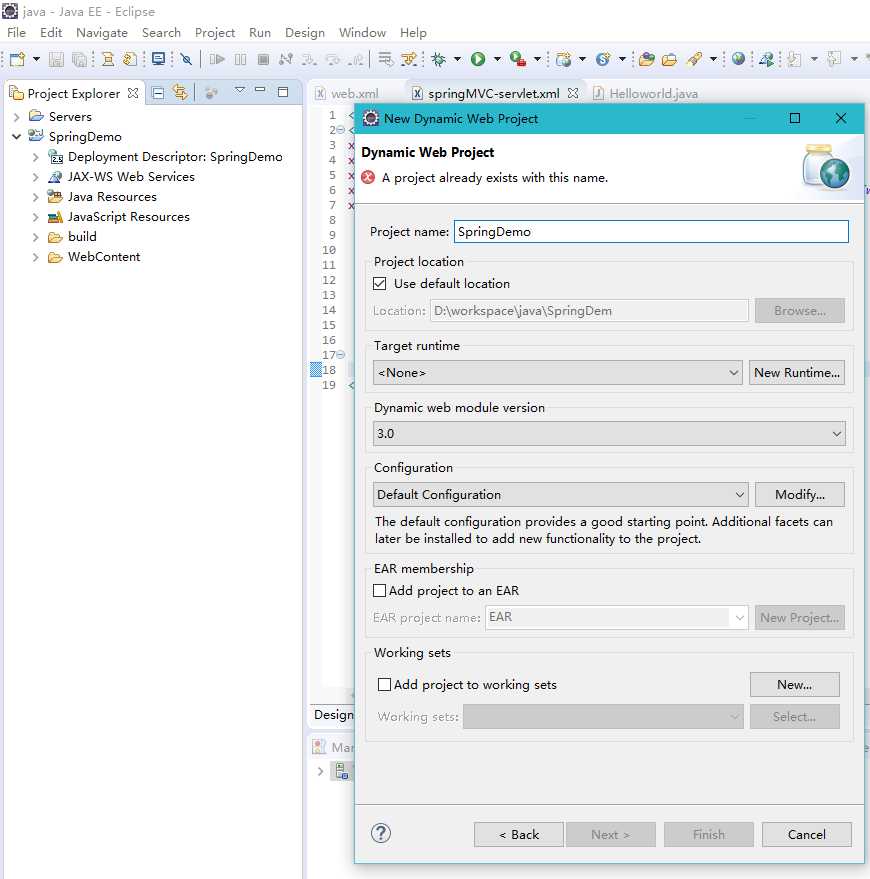Viewport: 870px width, 879px height.
Task: Click the help question mark icon
Action: coord(381,833)
